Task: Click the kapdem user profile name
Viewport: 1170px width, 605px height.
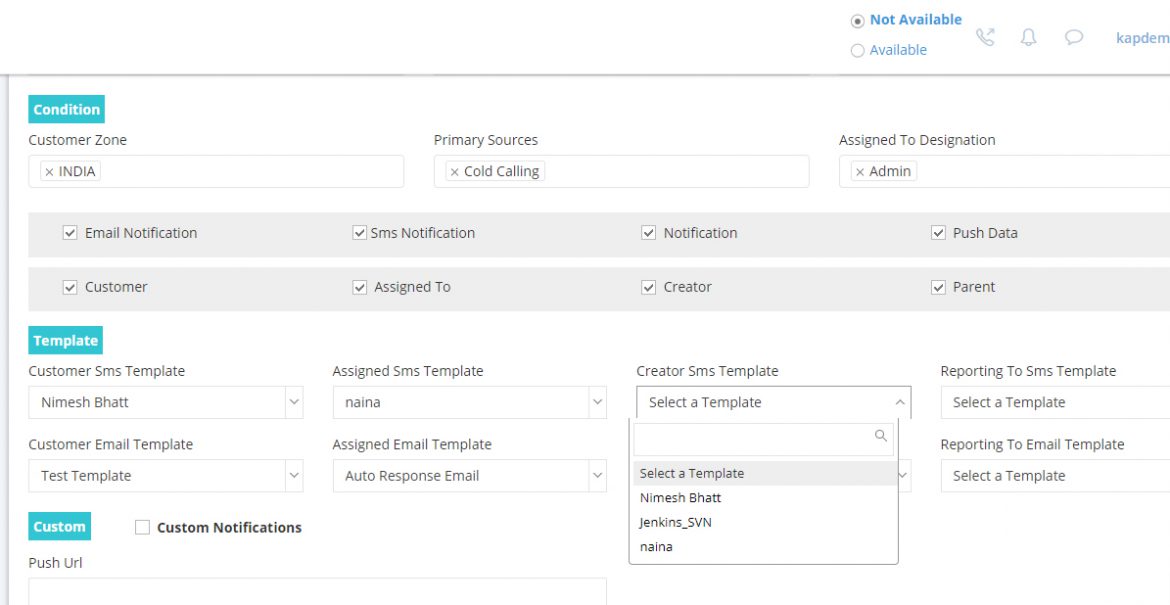Action: point(1142,38)
